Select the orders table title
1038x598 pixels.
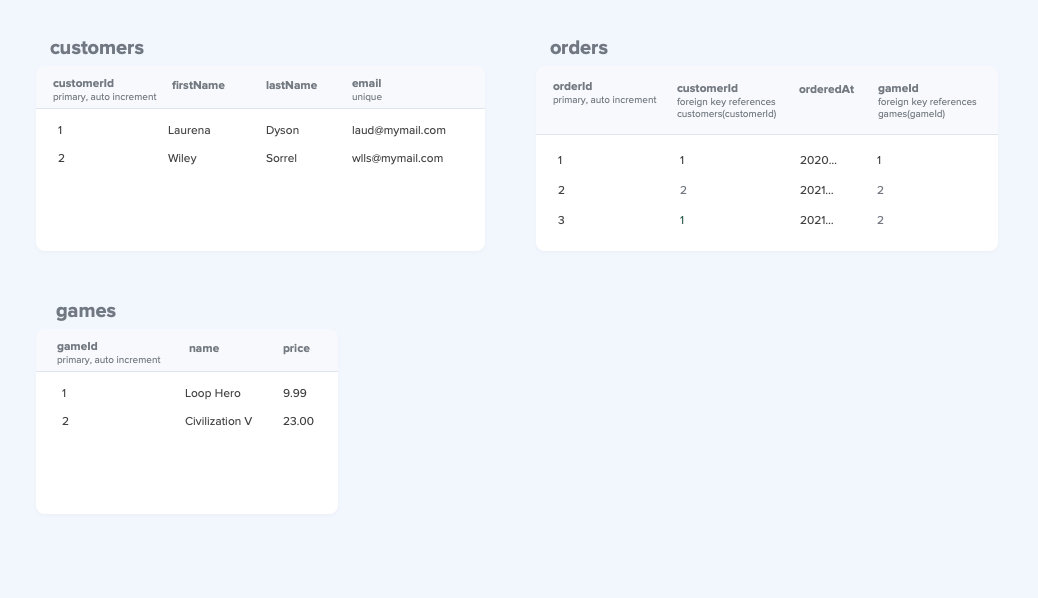578,48
